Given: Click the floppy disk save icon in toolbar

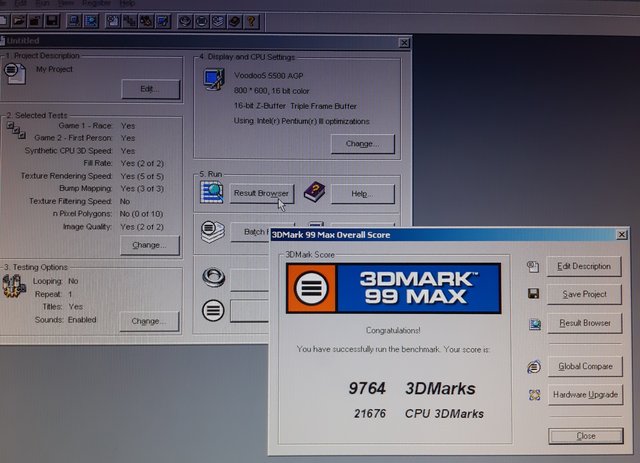Looking at the screenshot, I should tap(52, 20).
